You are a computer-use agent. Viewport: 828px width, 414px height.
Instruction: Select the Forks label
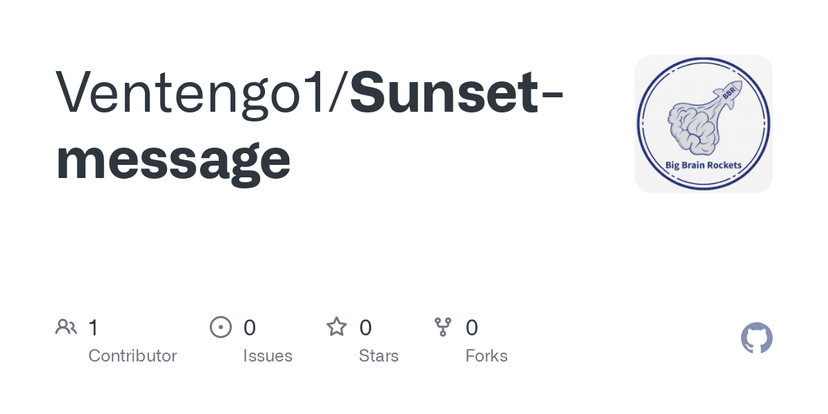point(486,356)
